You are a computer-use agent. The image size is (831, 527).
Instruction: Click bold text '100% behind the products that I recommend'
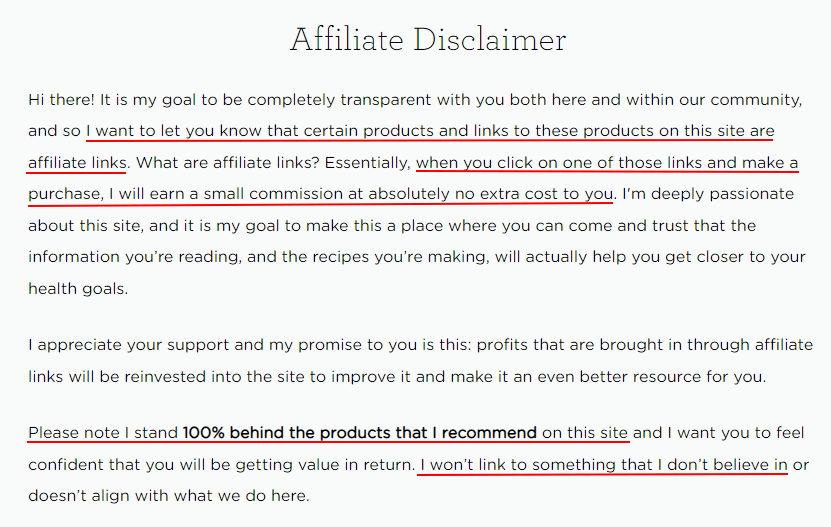pyautogui.click(x=360, y=433)
